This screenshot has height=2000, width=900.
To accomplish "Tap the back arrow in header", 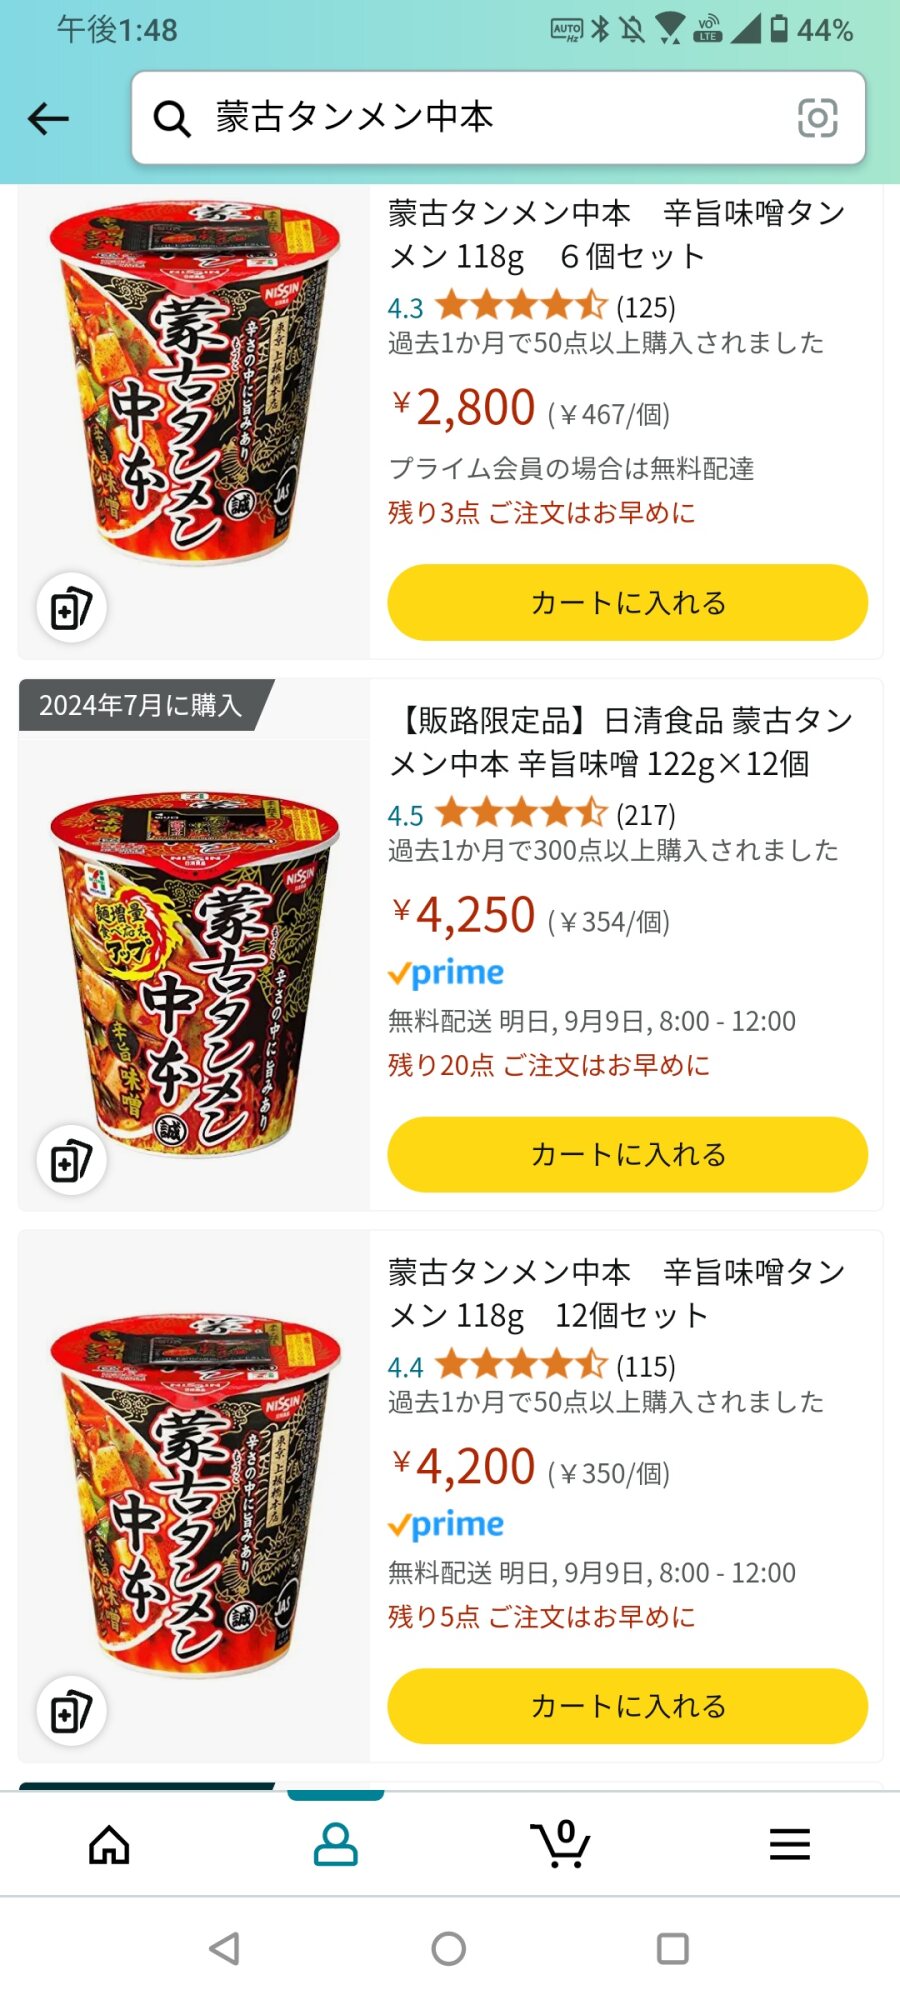I will [x=48, y=119].
